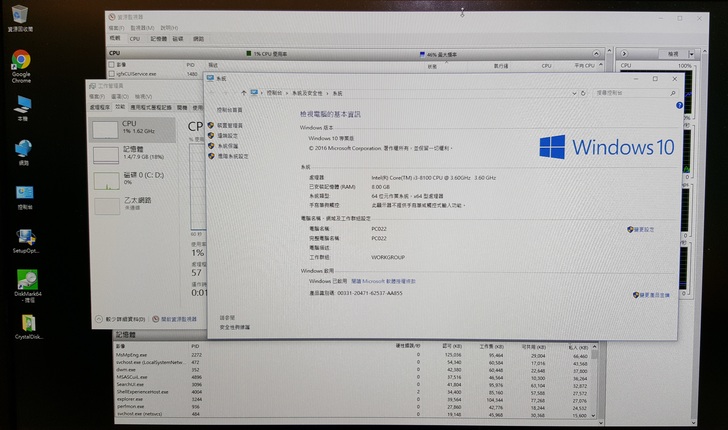Click the Resource Monitor icon in Task Manager footer
The image size is (728, 430).
coord(156,319)
